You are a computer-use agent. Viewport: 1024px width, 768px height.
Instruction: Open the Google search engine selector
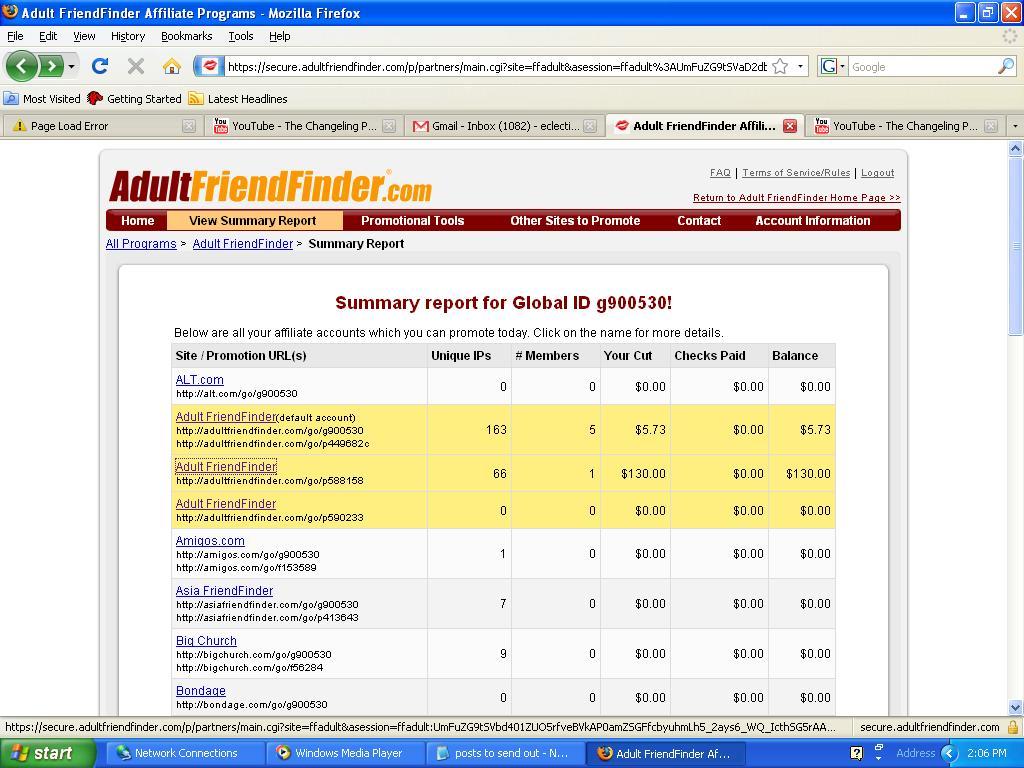coord(832,66)
